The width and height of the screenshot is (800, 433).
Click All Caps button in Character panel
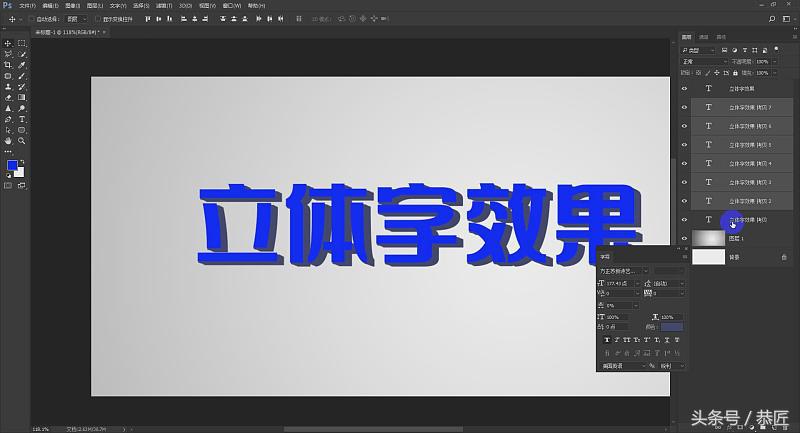click(x=627, y=340)
